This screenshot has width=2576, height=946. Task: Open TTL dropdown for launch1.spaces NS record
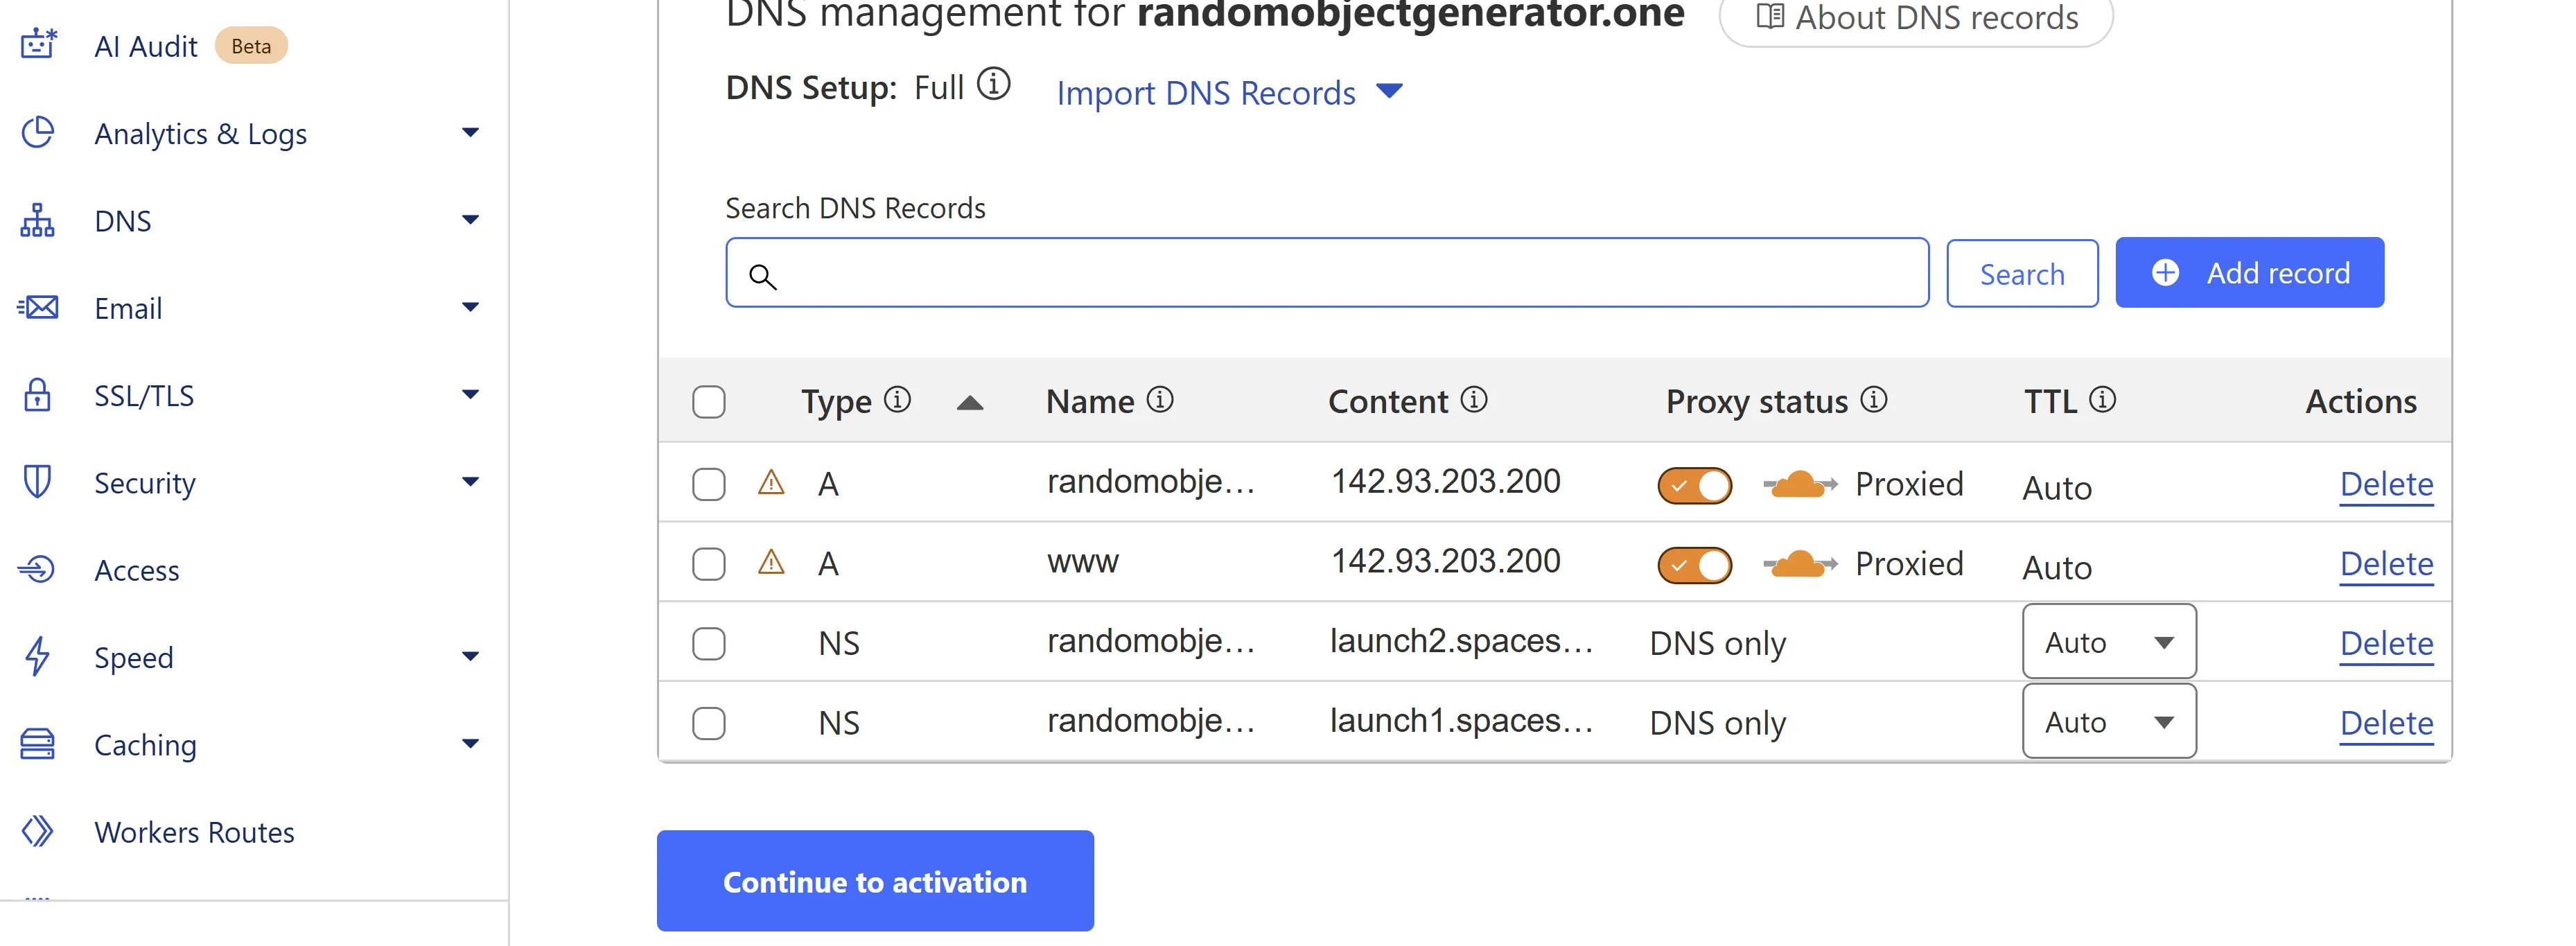pyautogui.click(x=2109, y=722)
